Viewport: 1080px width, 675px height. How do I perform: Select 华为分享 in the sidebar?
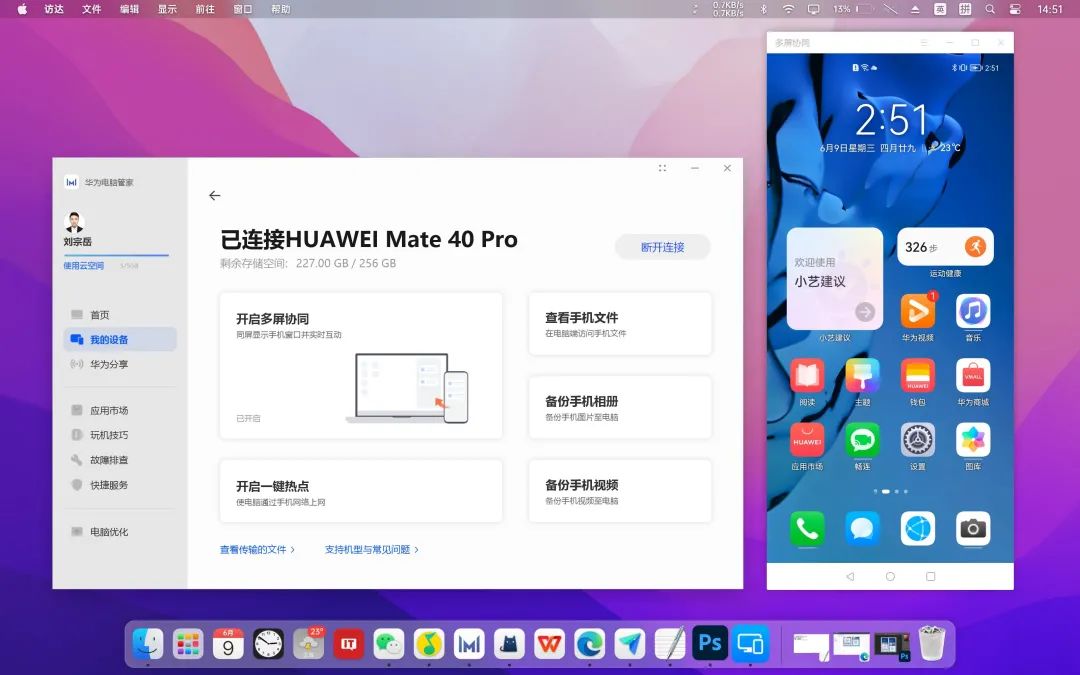pos(120,364)
